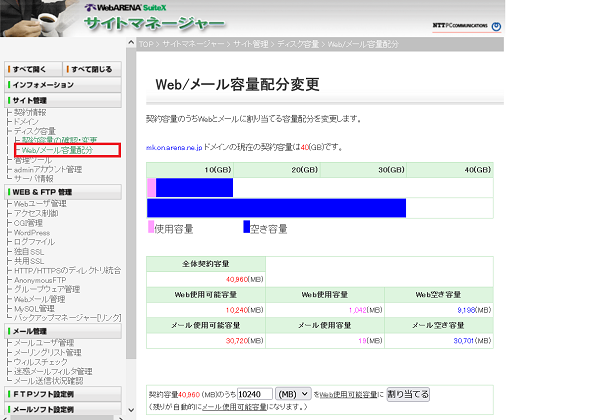
Task: Click the capacity value input field
Action: (258, 395)
